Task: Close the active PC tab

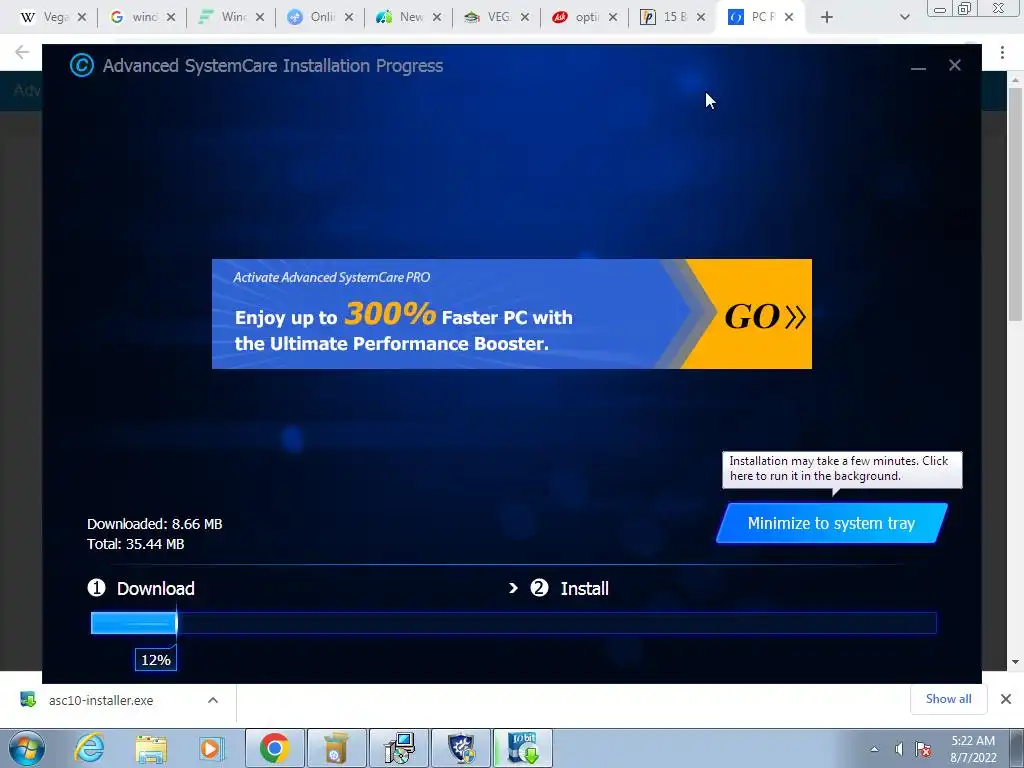Action: tap(789, 17)
